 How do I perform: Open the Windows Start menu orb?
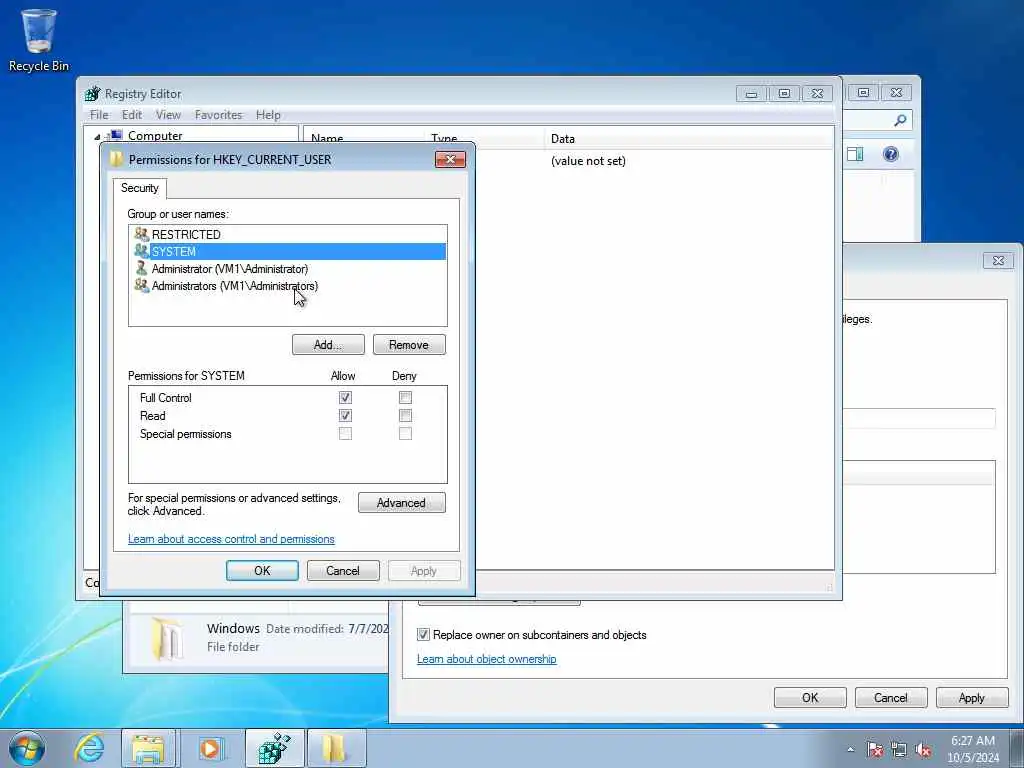pos(27,748)
